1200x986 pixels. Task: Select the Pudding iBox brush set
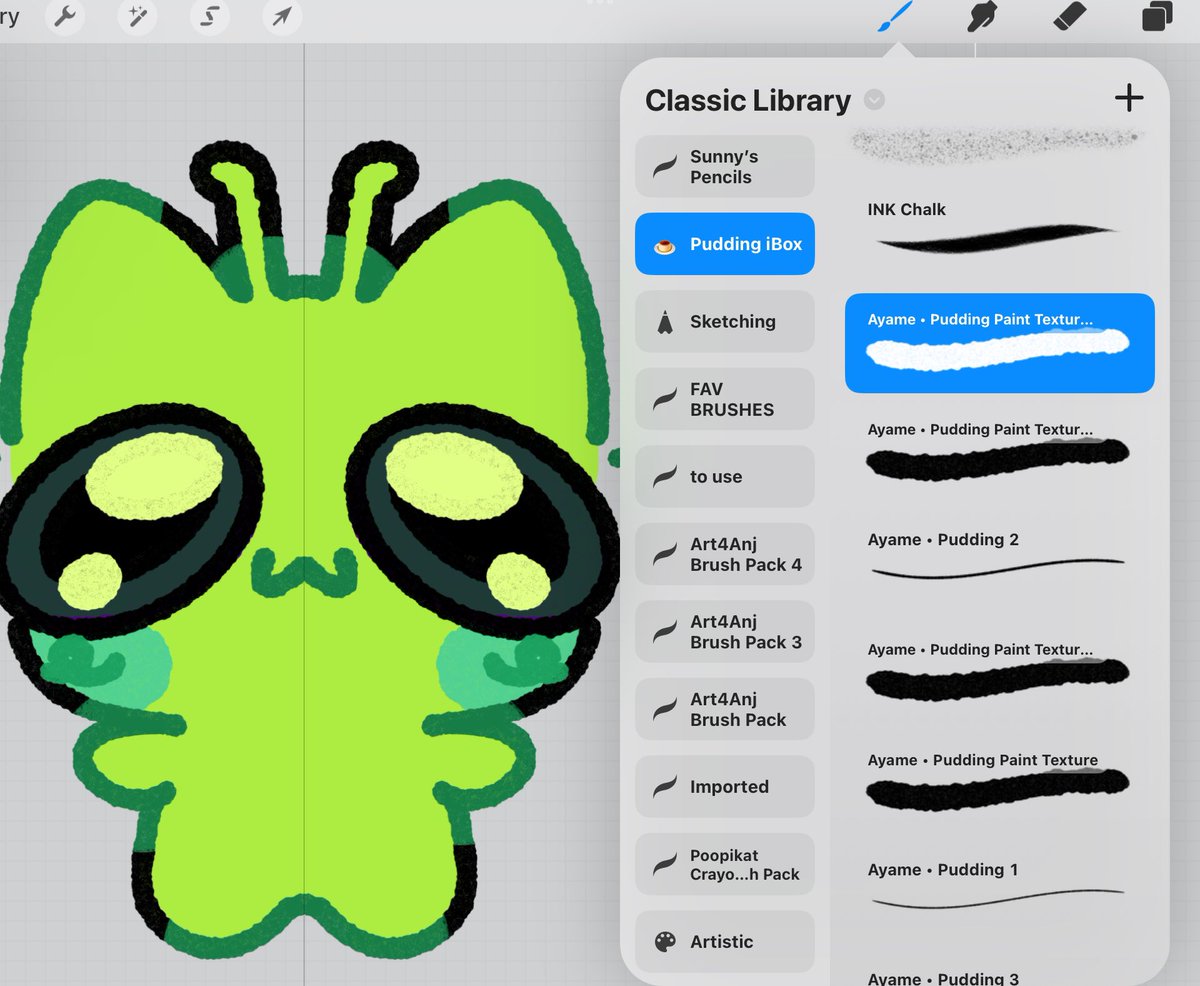click(x=725, y=244)
